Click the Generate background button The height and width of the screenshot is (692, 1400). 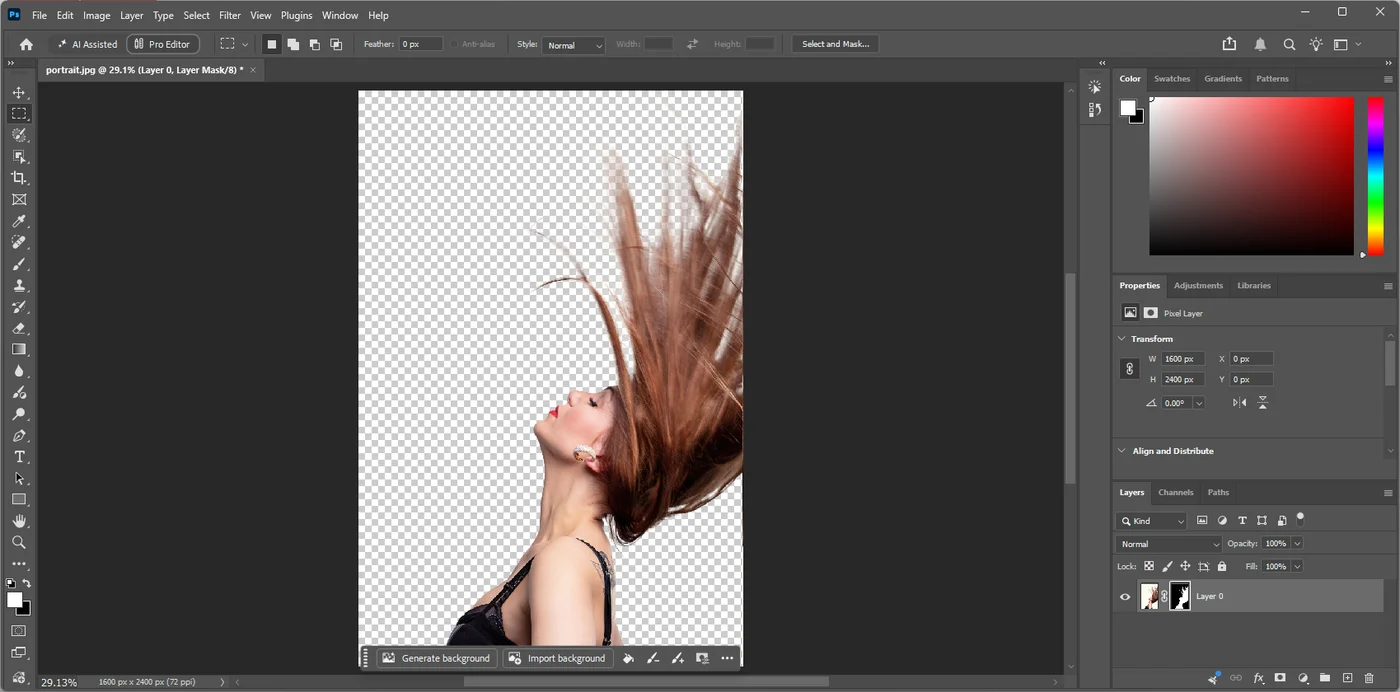(436, 658)
